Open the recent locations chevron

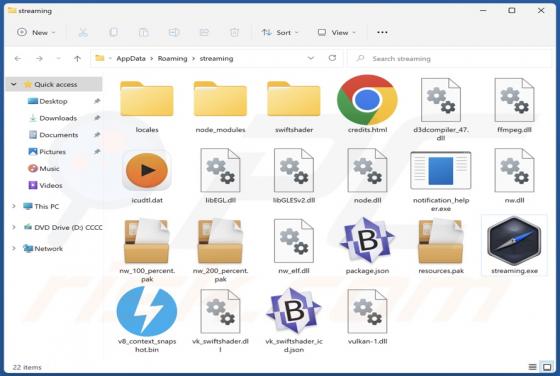(59, 59)
